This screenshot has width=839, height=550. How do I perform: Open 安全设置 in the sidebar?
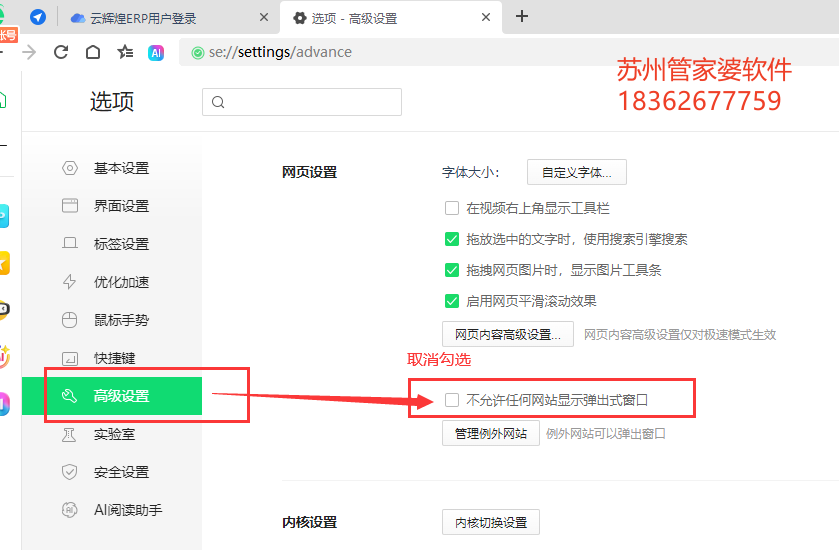pos(112,472)
